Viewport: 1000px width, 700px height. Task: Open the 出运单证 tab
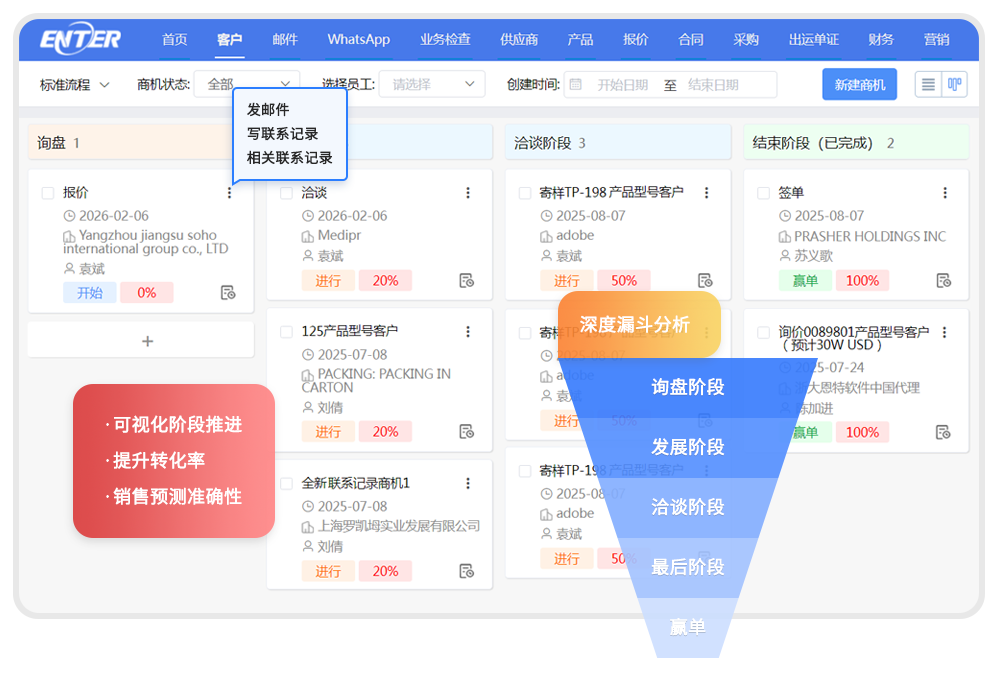[x=814, y=40]
